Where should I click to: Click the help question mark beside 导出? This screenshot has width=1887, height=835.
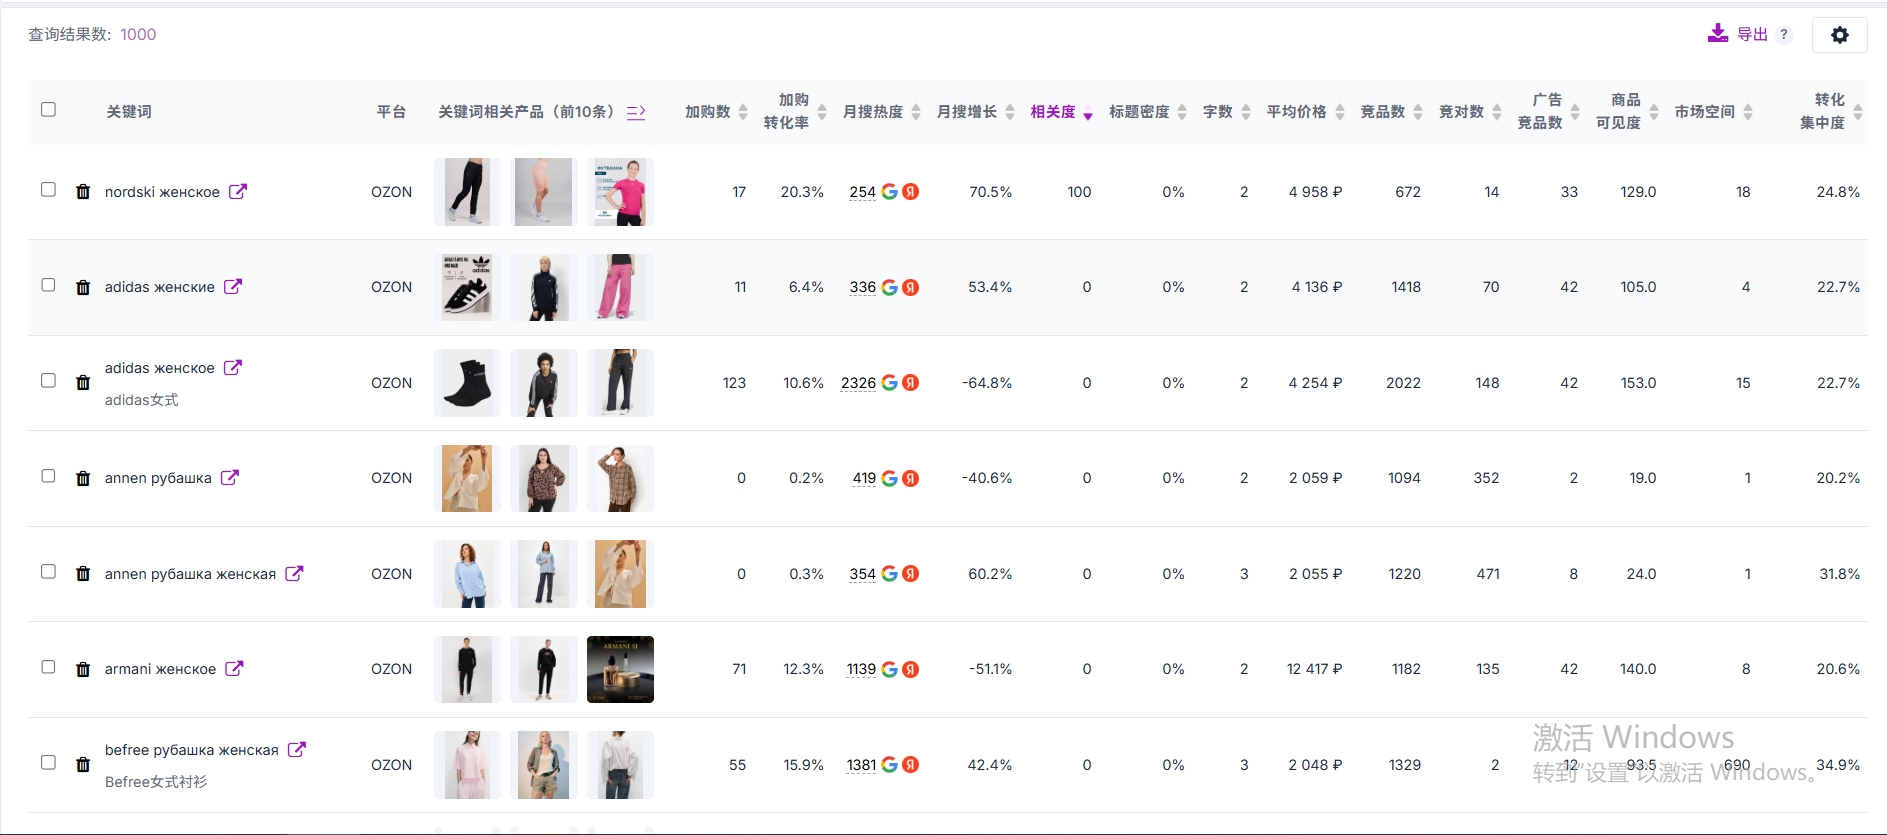[1784, 34]
